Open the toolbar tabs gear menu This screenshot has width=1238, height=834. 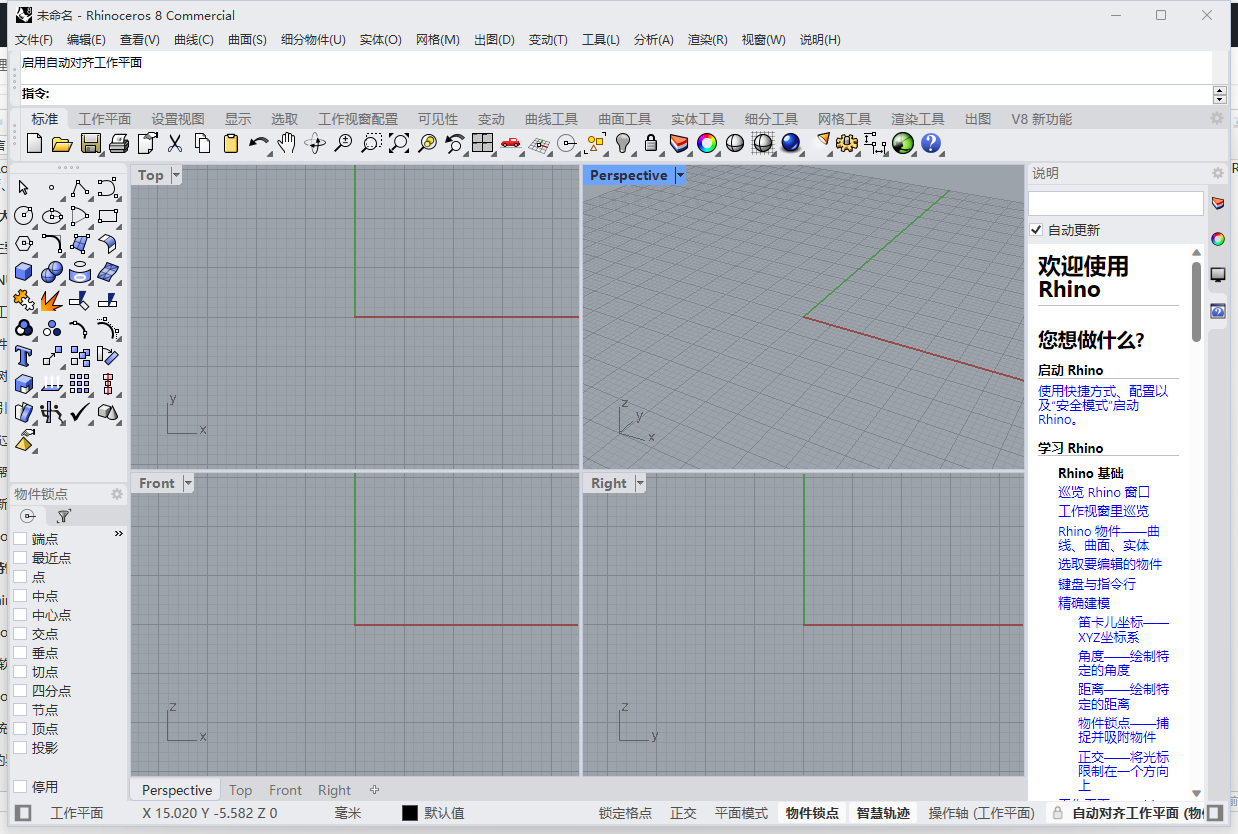click(1217, 118)
